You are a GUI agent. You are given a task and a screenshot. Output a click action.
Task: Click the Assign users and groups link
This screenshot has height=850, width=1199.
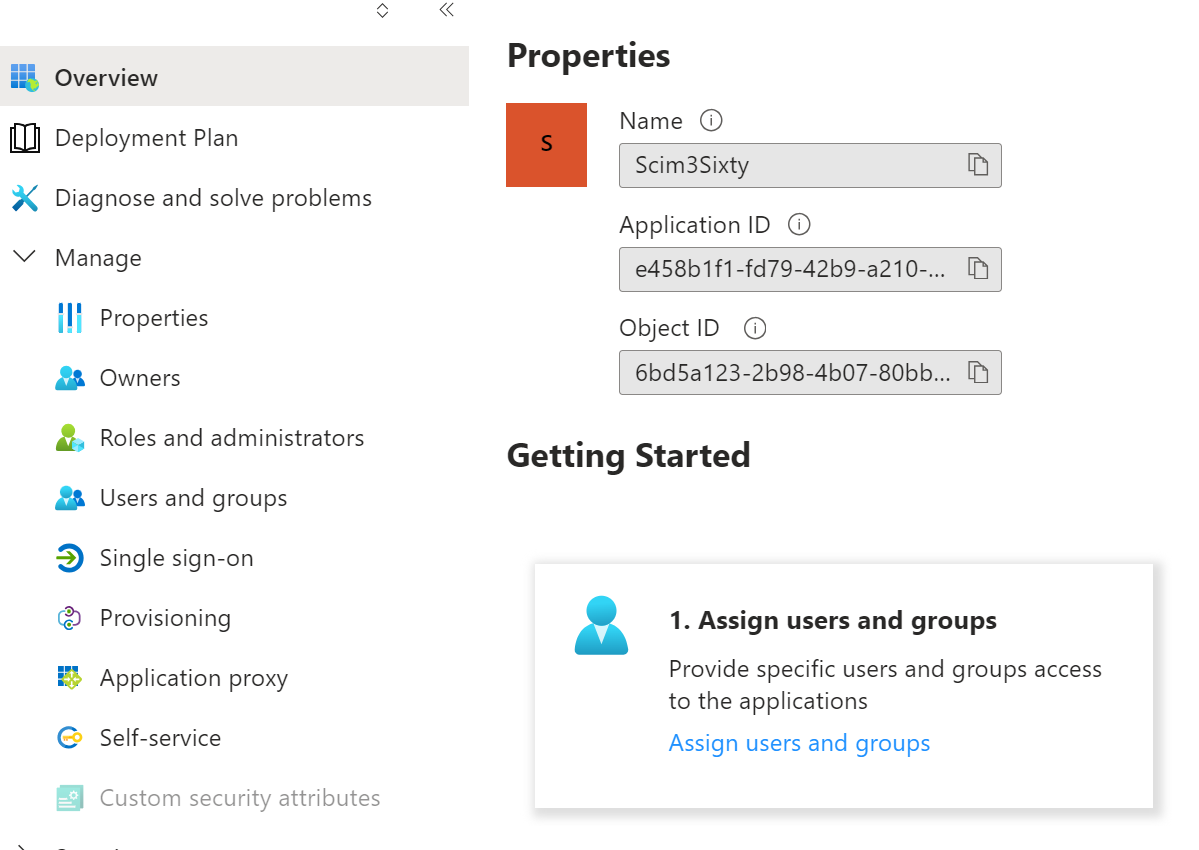(799, 743)
